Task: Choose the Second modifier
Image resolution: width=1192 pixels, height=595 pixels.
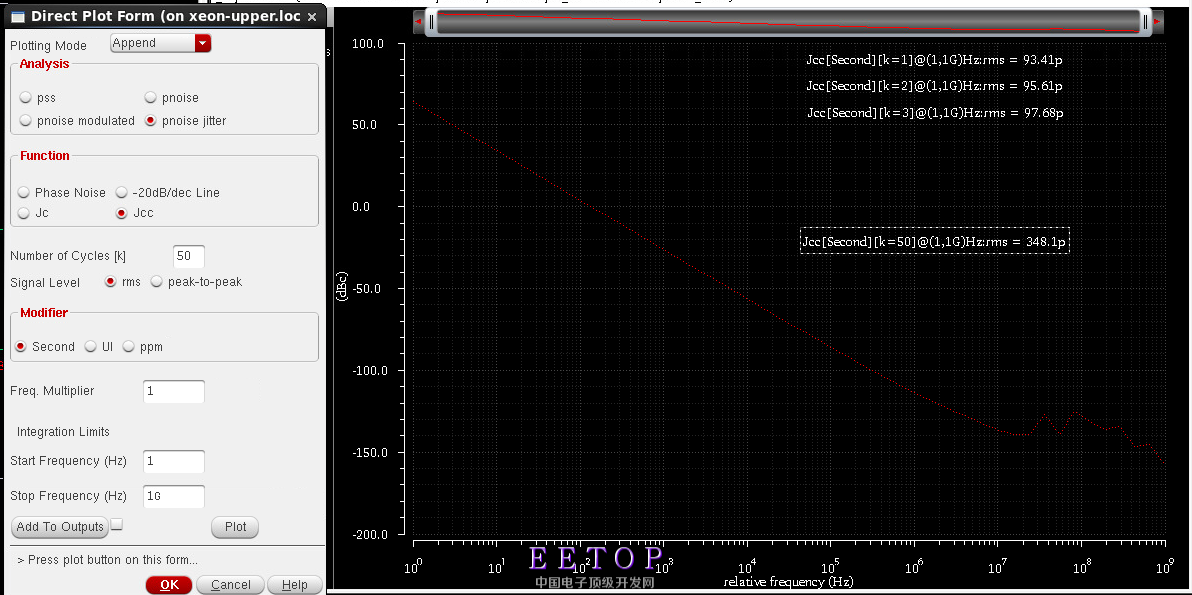Action: click(21, 347)
